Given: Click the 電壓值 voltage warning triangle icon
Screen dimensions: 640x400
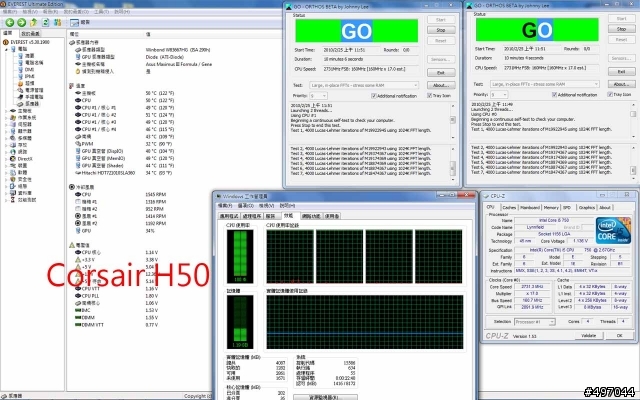Looking at the screenshot, I should pos(72,245).
